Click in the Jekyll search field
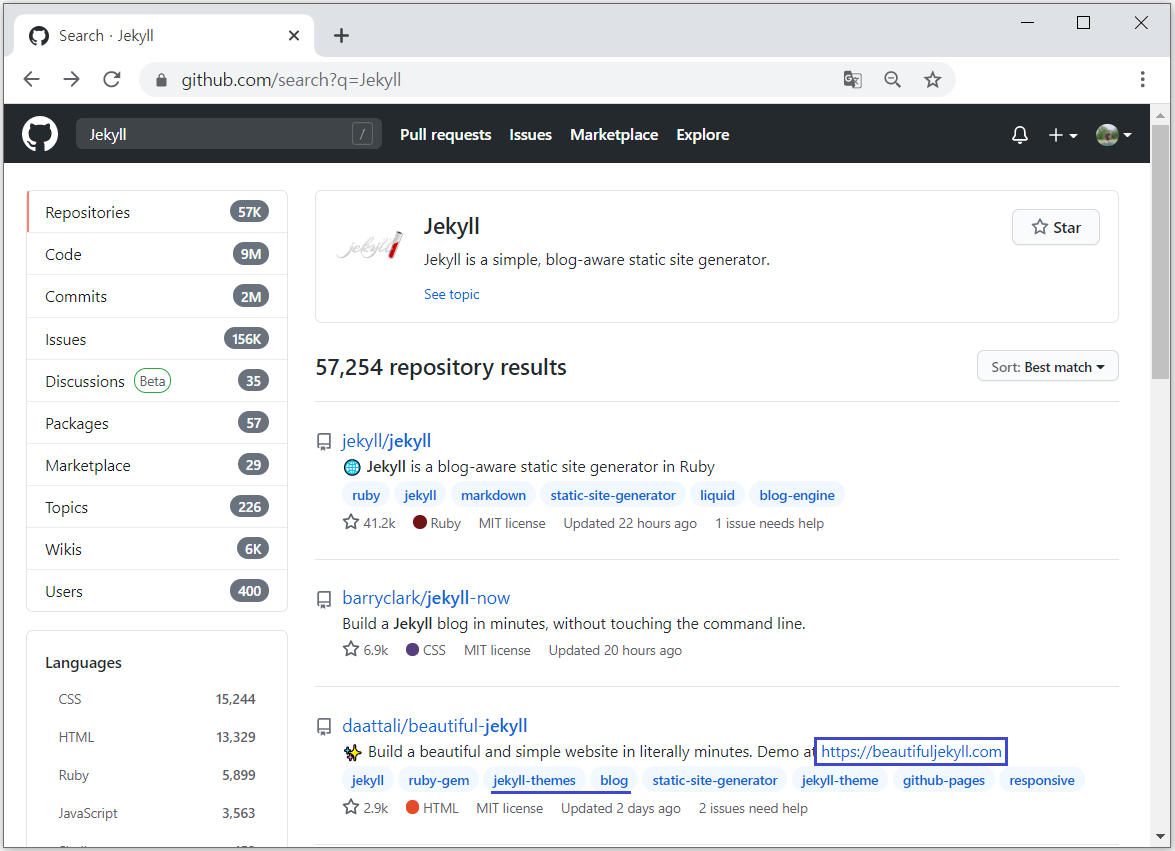The height and width of the screenshot is (851, 1175). 229,134
